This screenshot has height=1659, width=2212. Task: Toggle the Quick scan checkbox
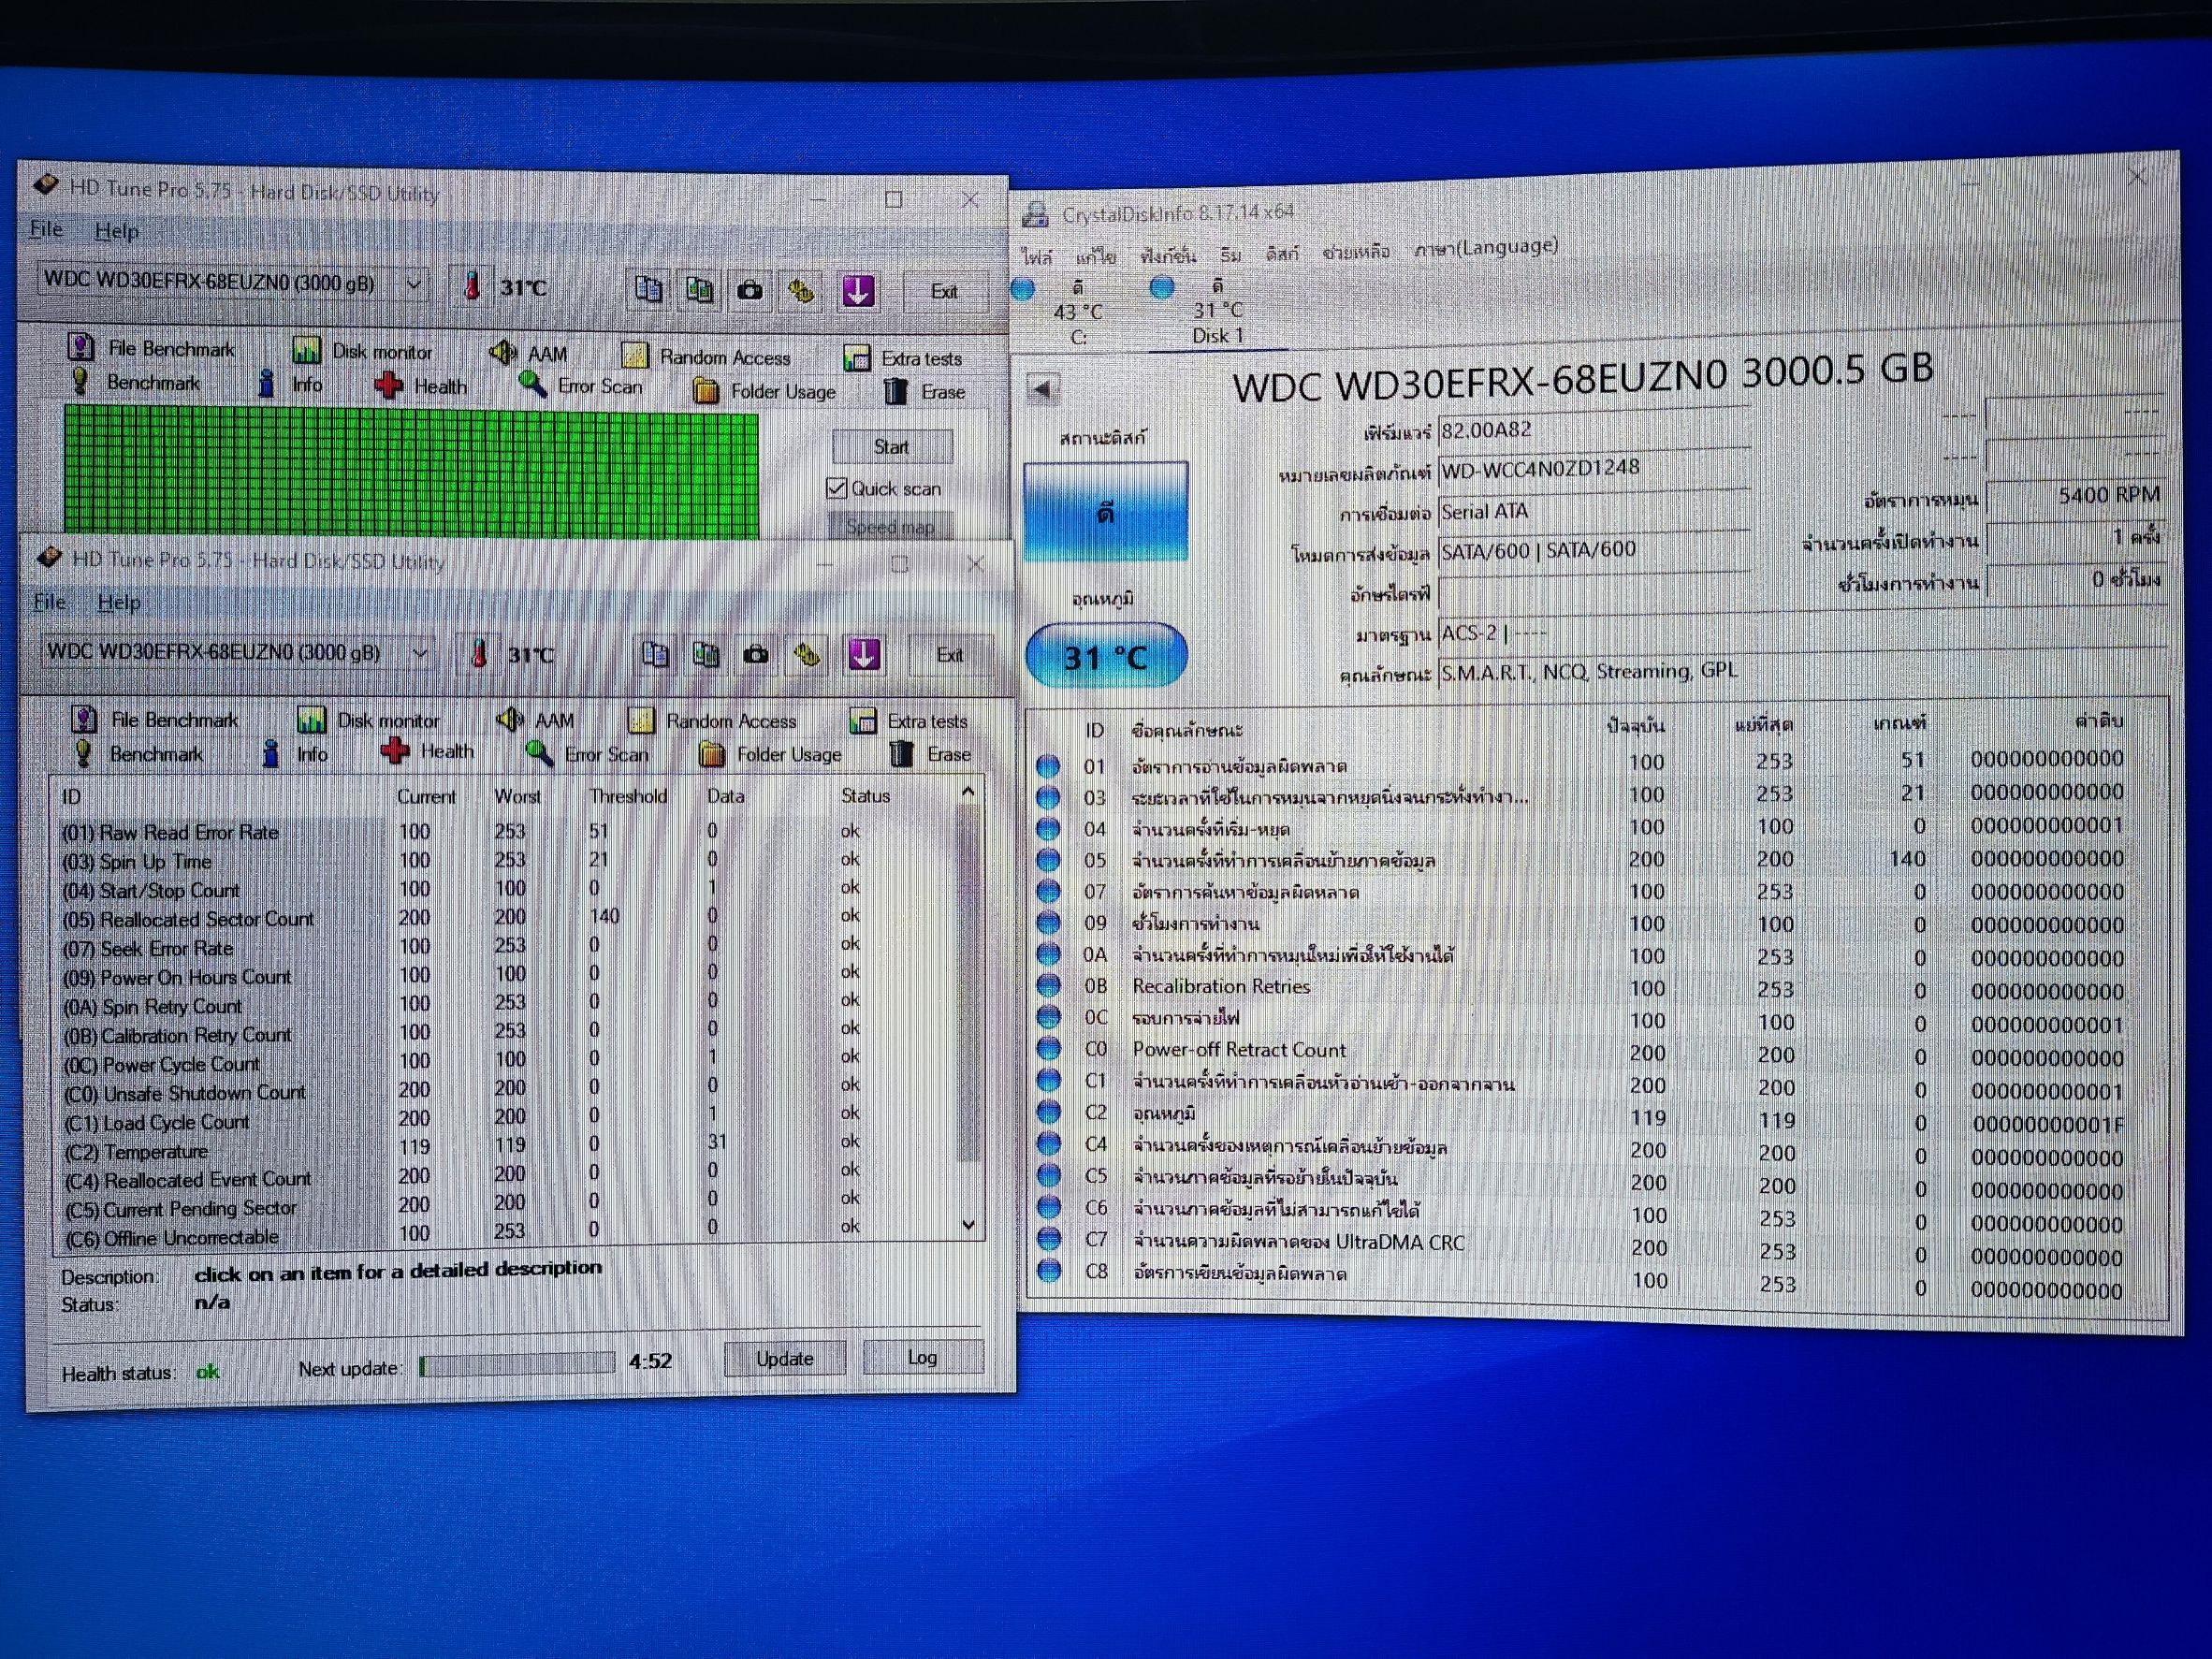pyautogui.click(x=837, y=488)
